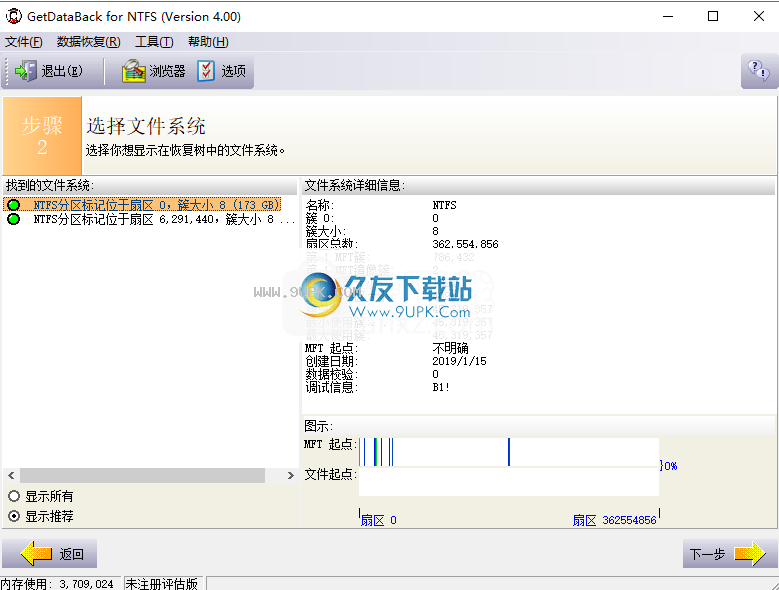Click the exit door icon in toolbar
This screenshot has width=779, height=590.
[26, 71]
